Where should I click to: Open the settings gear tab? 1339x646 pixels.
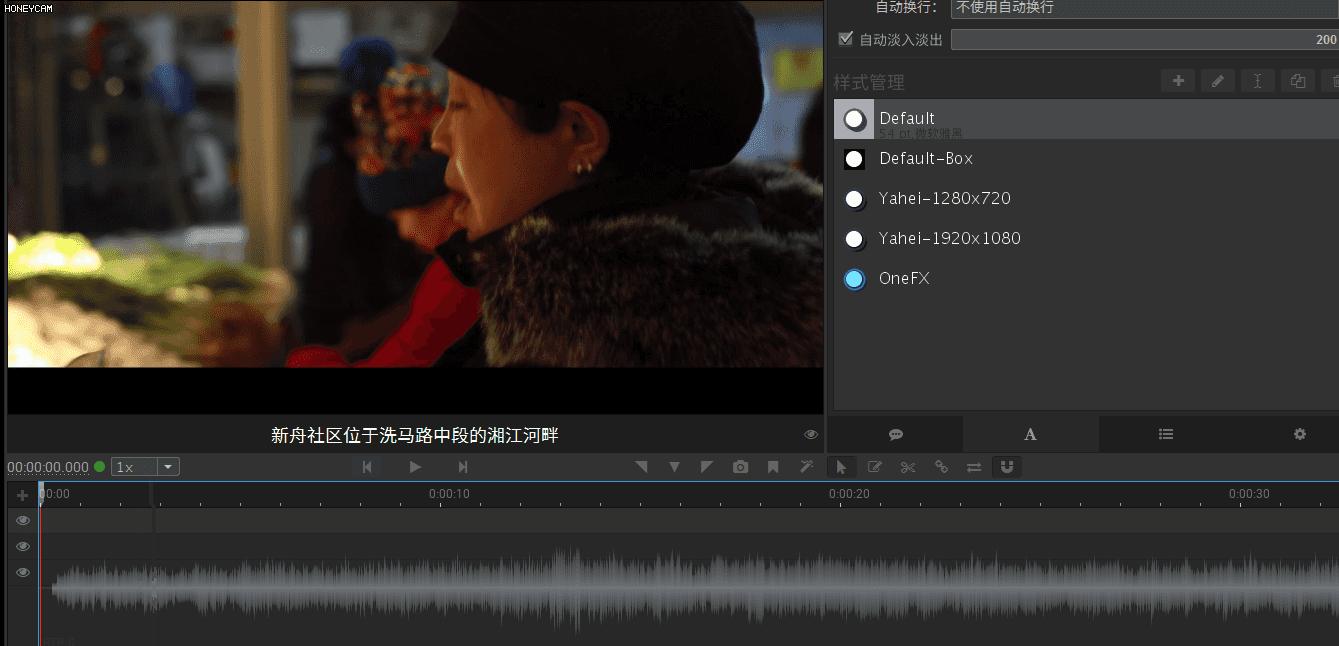[x=1300, y=434]
